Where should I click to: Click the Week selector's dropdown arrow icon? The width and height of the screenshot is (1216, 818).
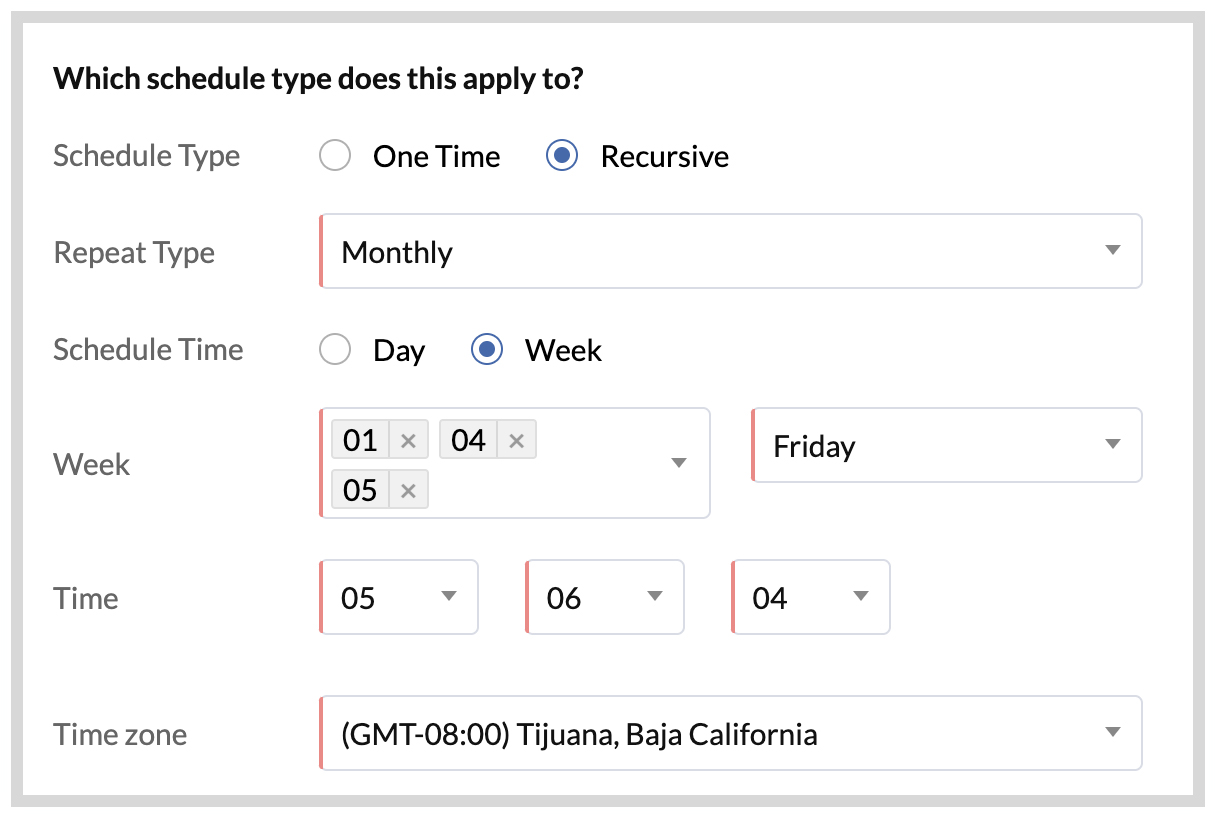pyautogui.click(x=679, y=463)
